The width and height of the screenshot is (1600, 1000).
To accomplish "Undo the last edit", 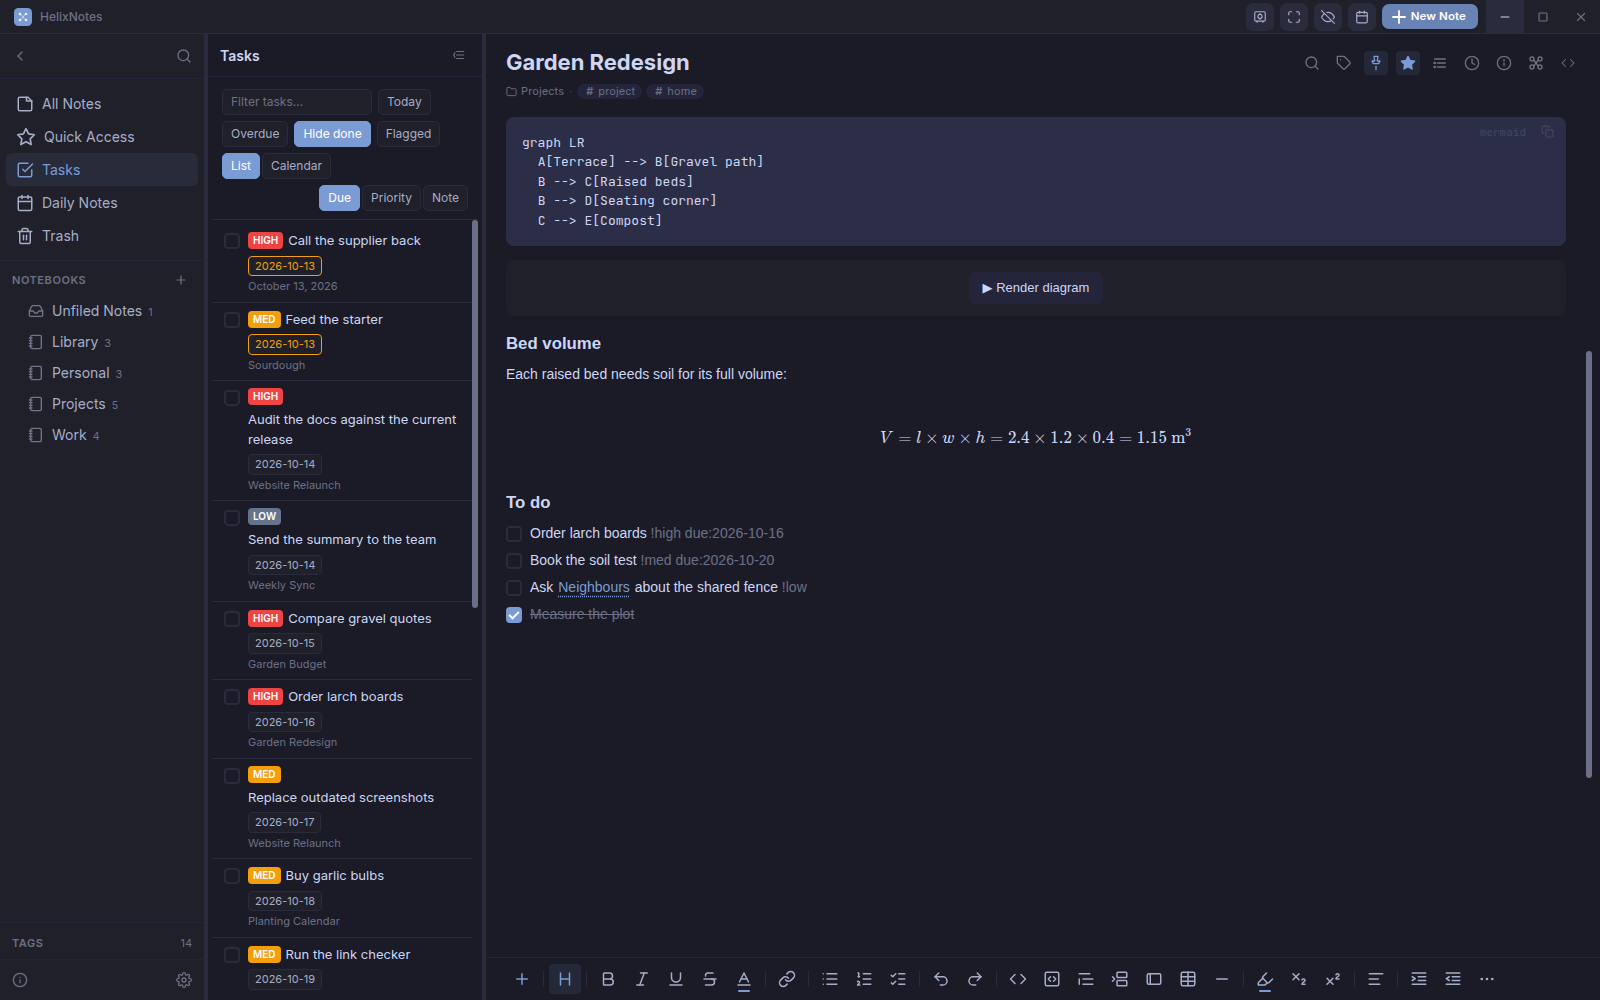I will click(941, 979).
